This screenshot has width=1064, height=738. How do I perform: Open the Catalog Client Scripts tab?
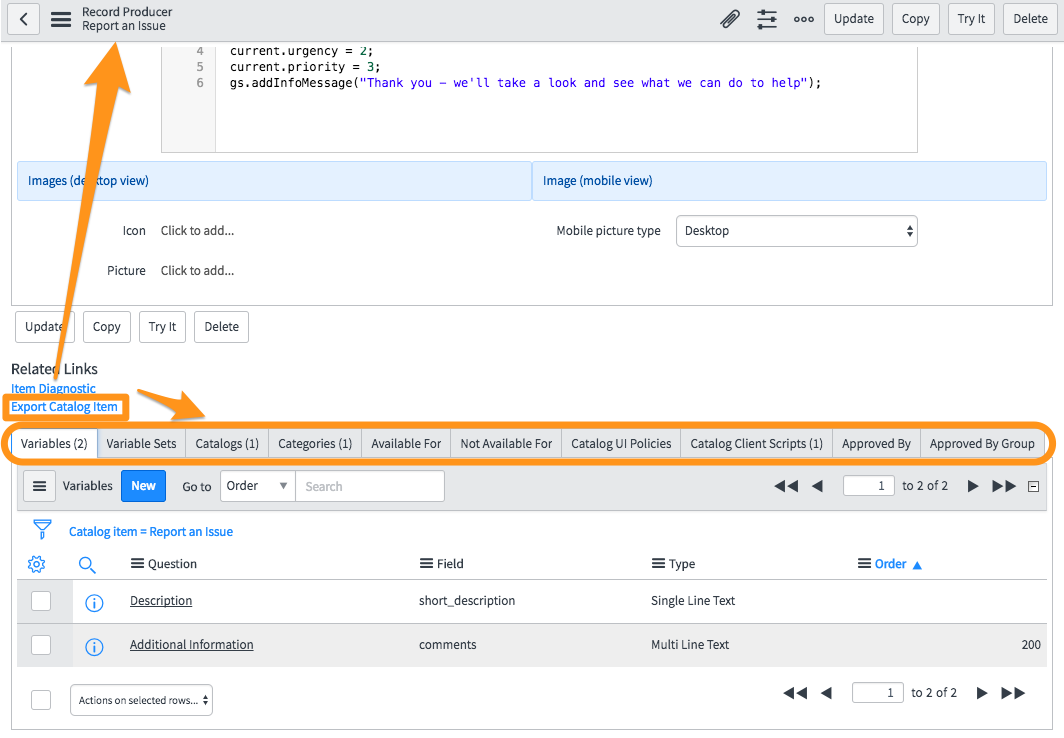(x=756, y=444)
